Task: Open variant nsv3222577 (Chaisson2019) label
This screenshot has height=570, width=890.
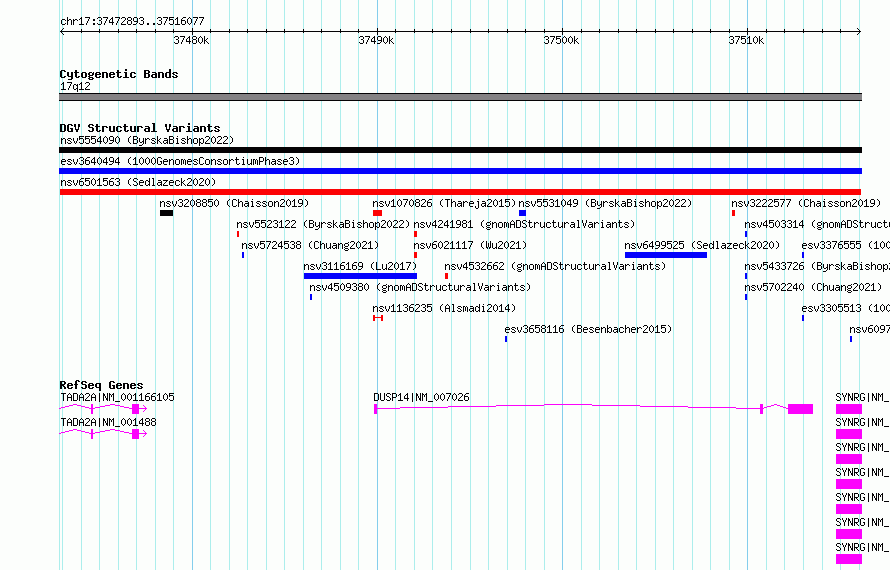Action: pos(806,203)
